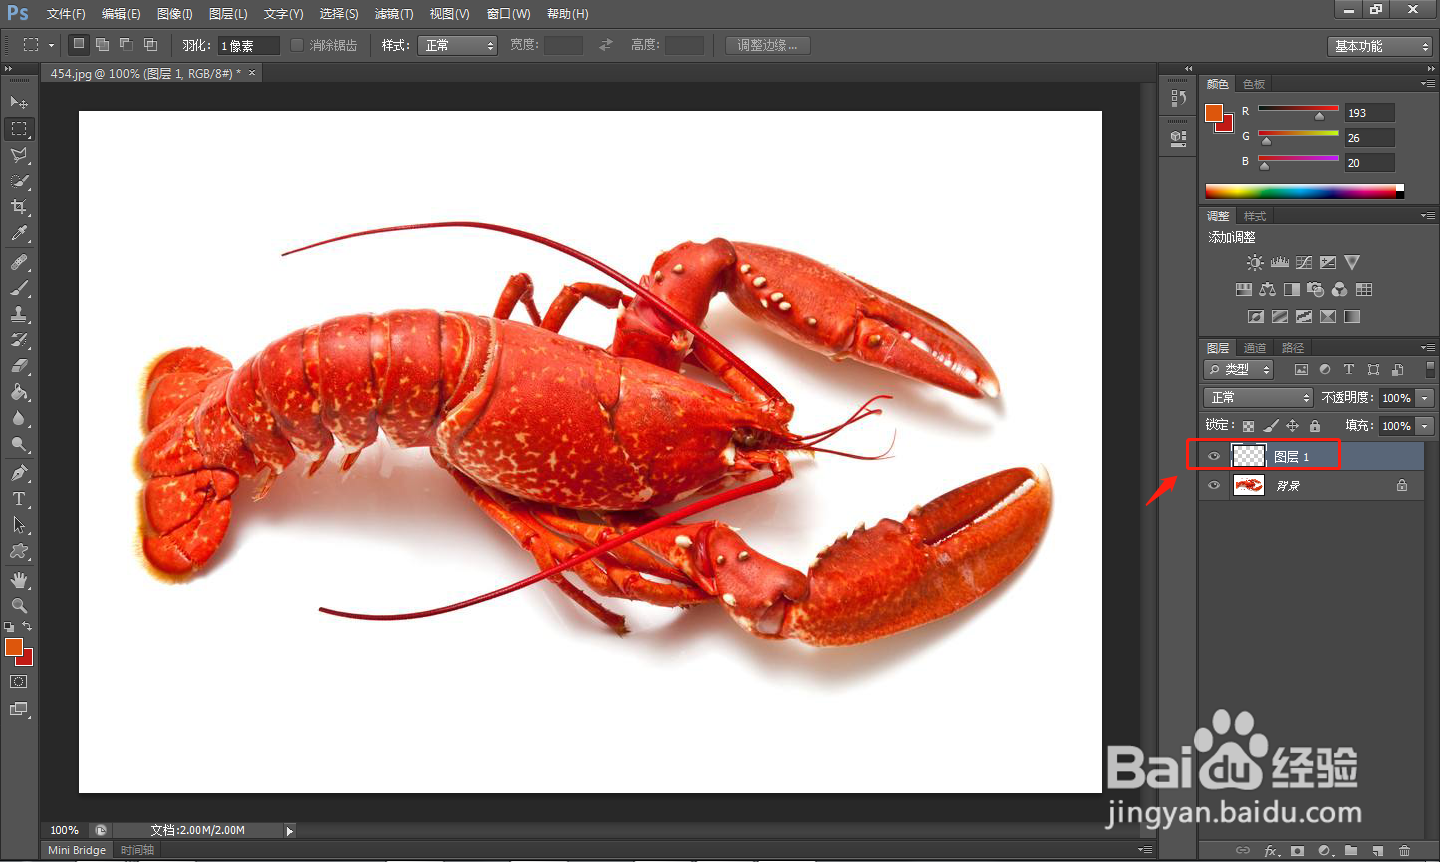Select the Dodge tool

(19, 444)
